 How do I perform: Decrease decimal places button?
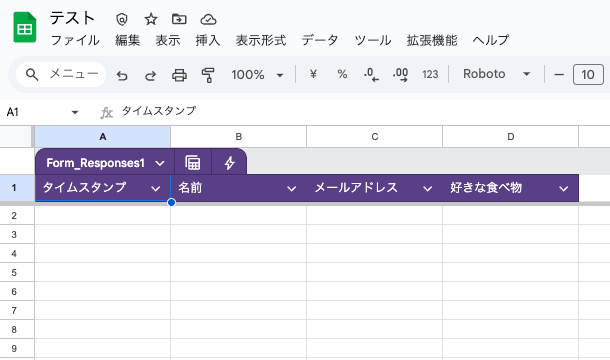point(371,74)
